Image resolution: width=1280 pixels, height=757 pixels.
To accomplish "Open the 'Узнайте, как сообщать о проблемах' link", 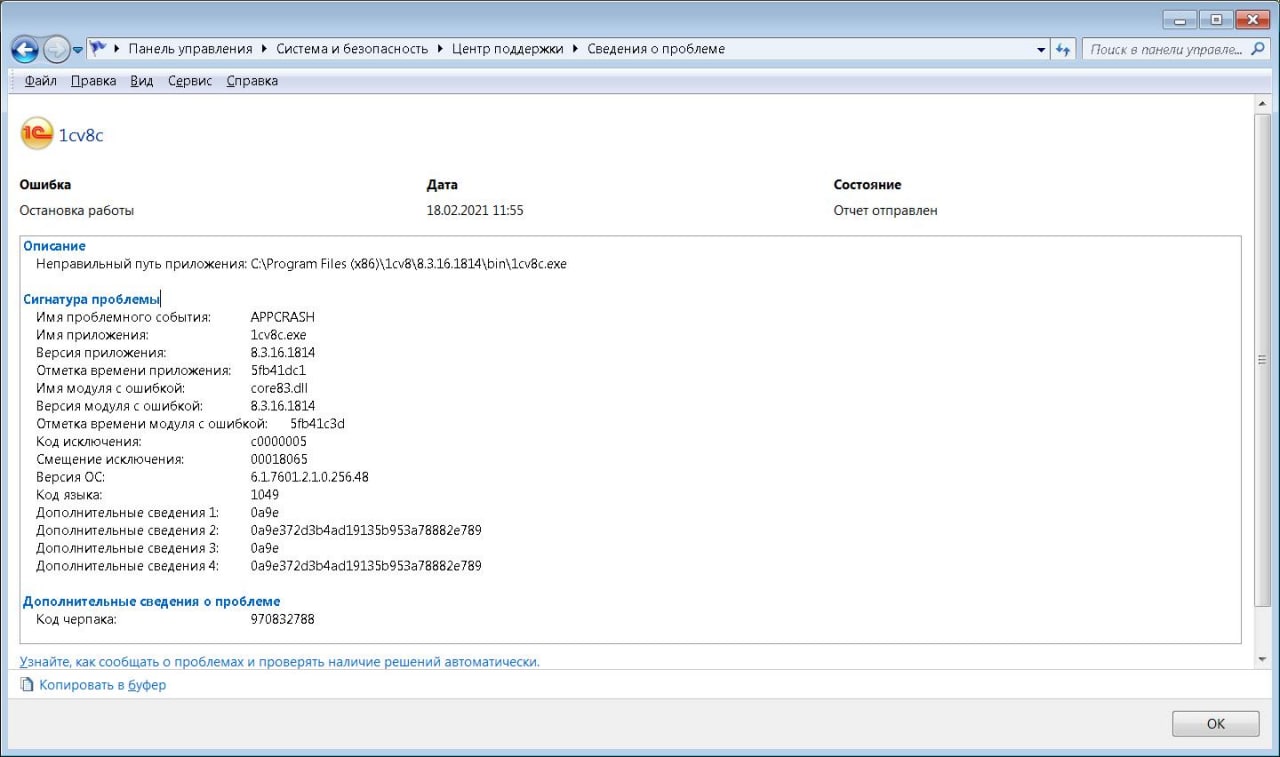I will (x=280, y=662).
